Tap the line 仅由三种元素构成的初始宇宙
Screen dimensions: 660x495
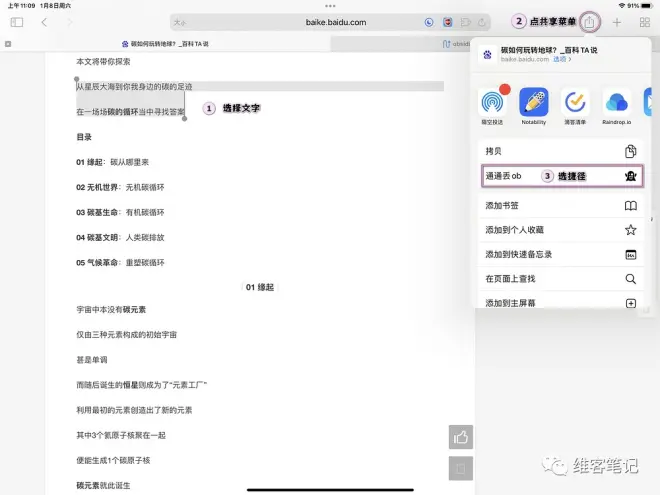click(x=126, y=335)
